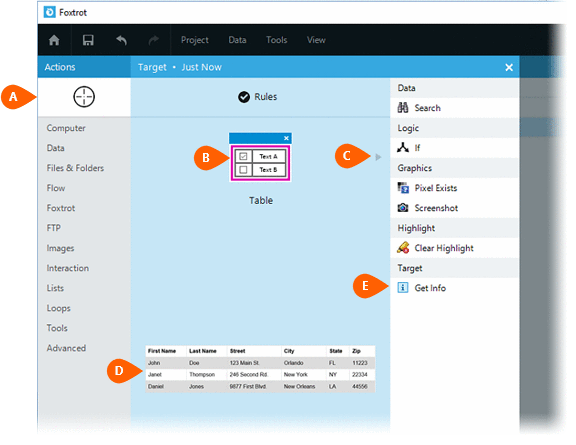Close the Target panel with X

coord(509,67)
